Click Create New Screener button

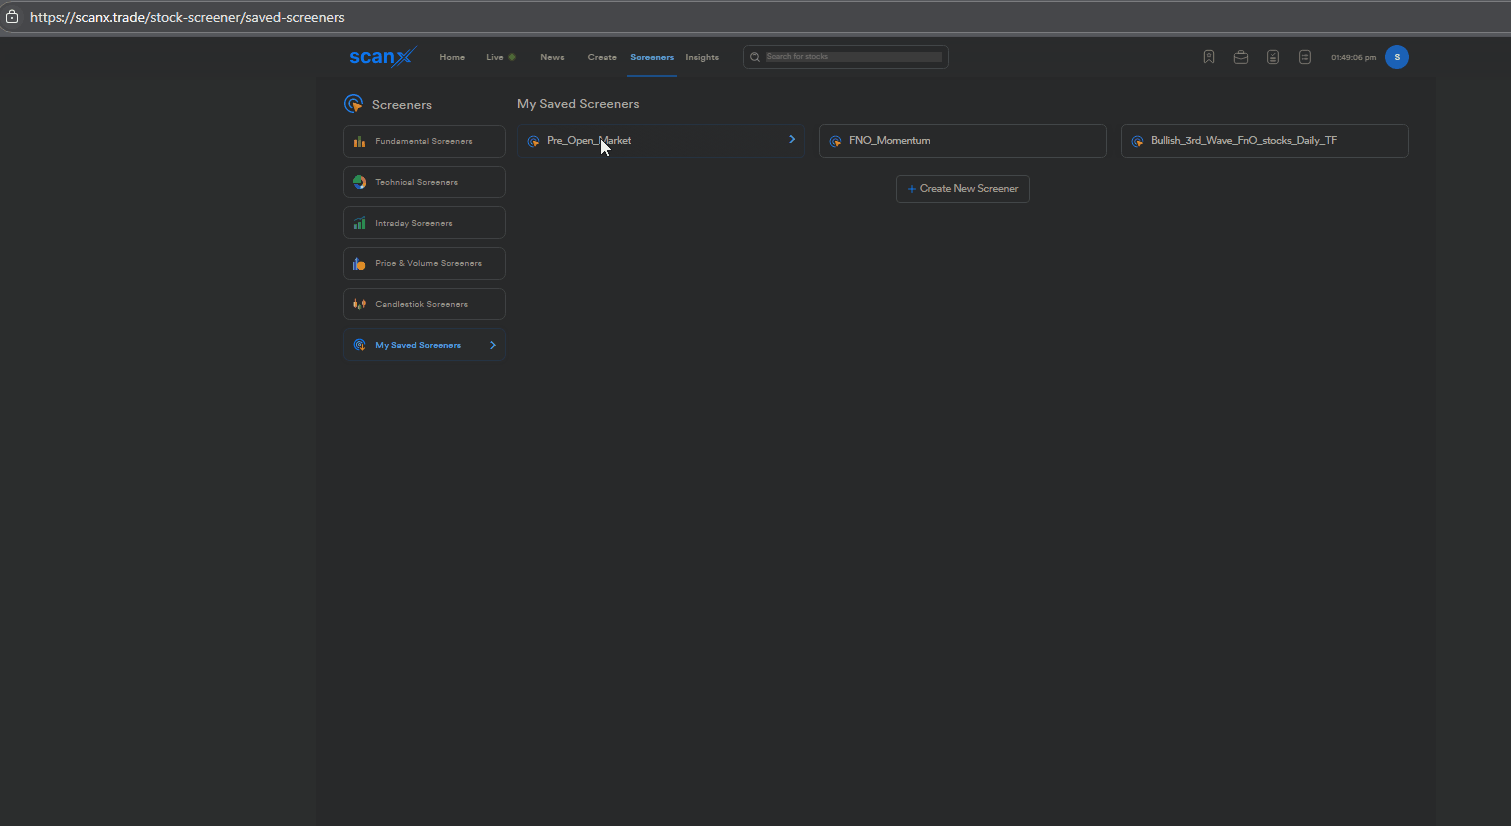pyautogui.click(x=963, y=189)
